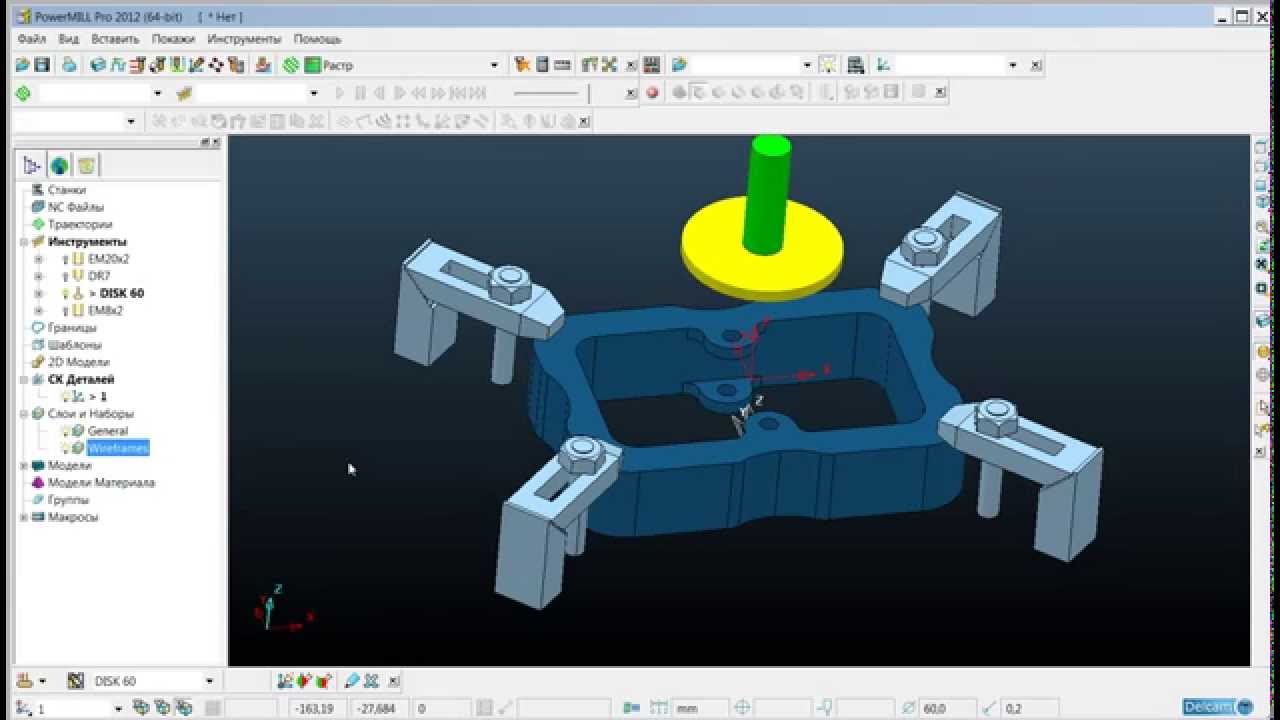Click the yellow tool icon on the simulation toolbar
This screenshot has width=1280, height=720.
183,93
